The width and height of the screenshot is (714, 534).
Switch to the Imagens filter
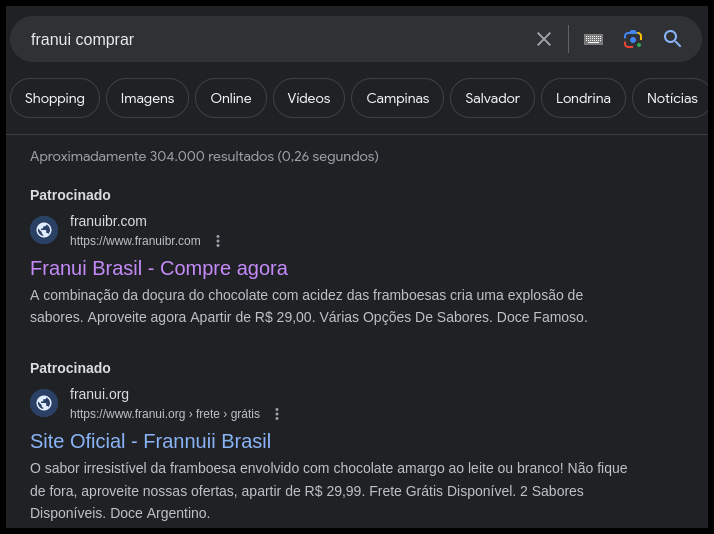(147, 98)
